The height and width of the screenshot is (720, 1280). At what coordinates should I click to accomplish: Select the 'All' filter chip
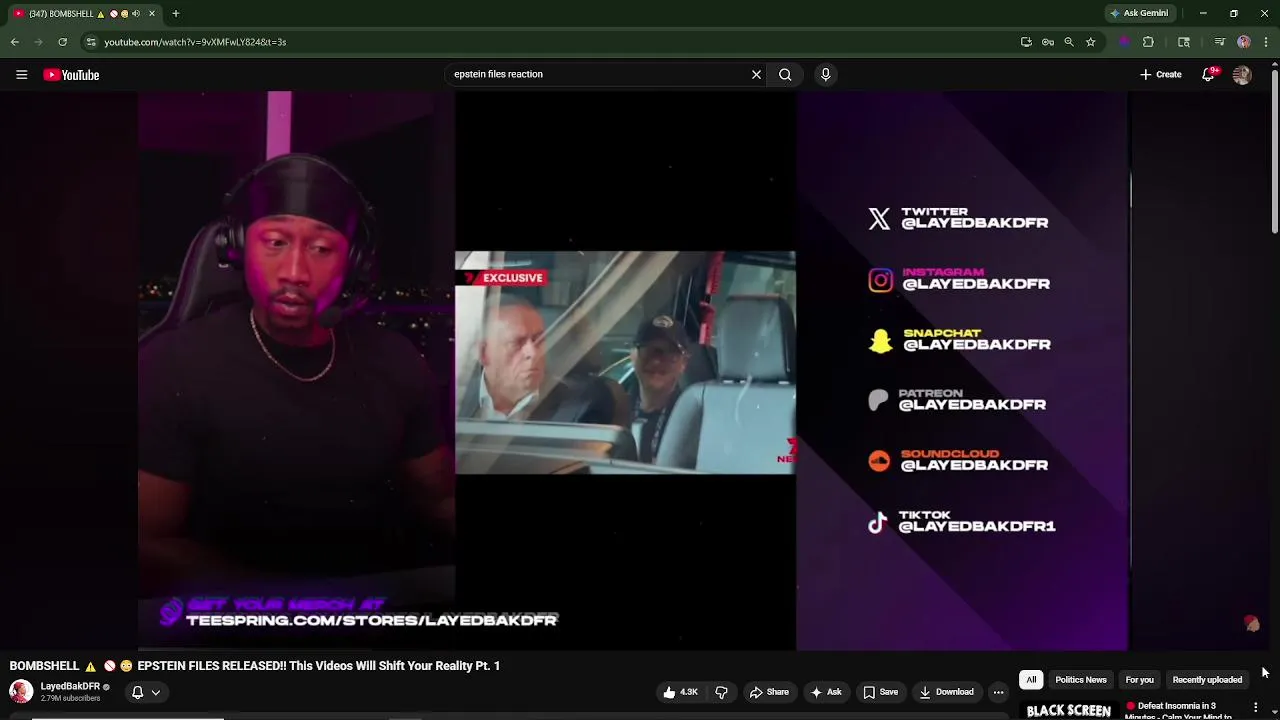[x=1031, y=680]
